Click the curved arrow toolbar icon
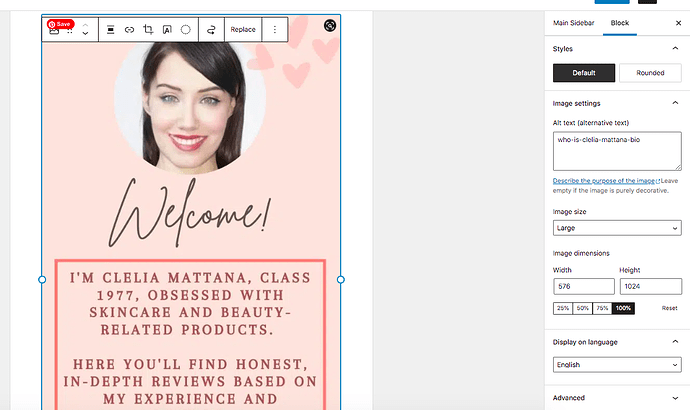 (211, 30)
